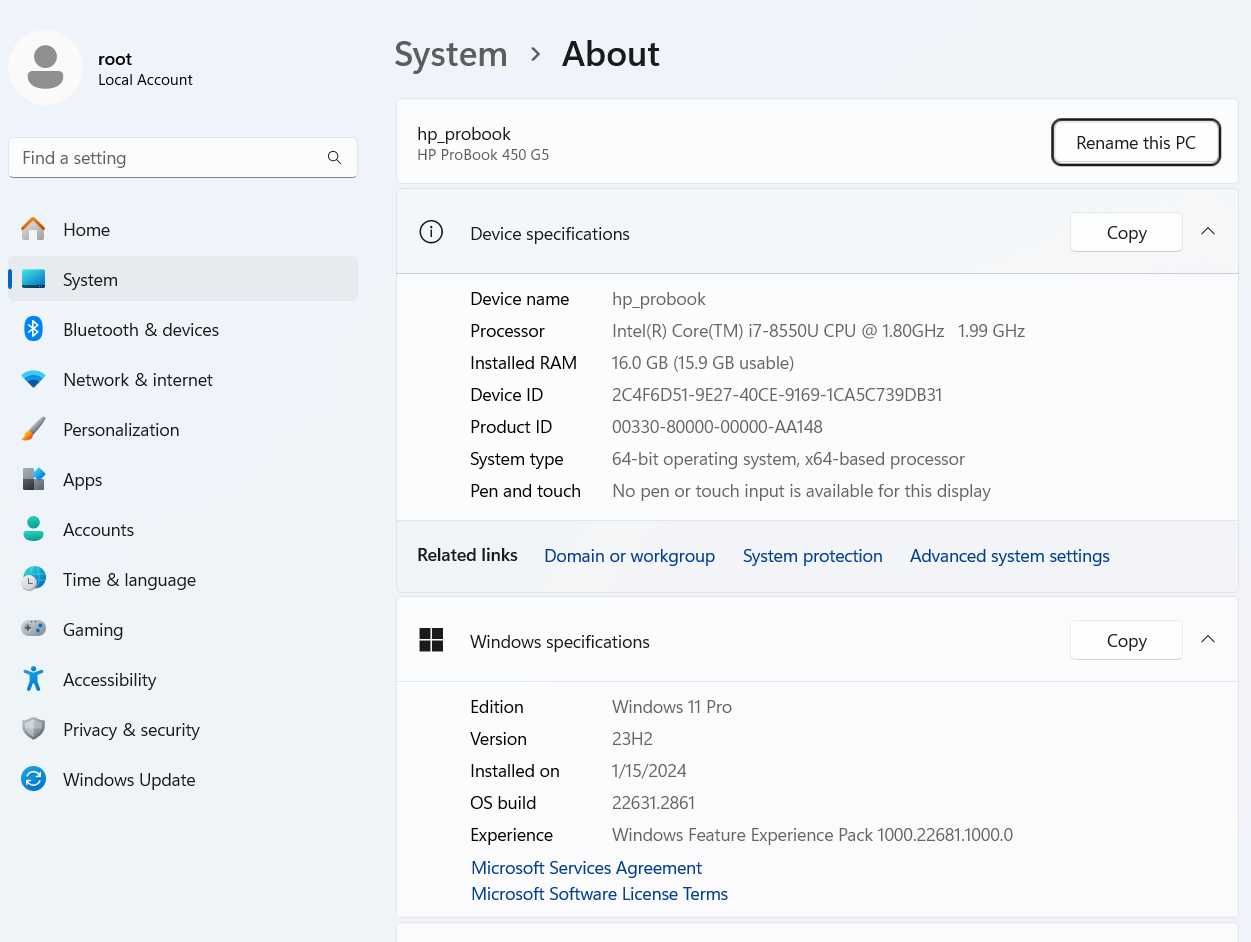The image size is (1251, 942).
Task: Collapse the Device specifications section
Action: pyautogui.click(x=1208, y=232)
